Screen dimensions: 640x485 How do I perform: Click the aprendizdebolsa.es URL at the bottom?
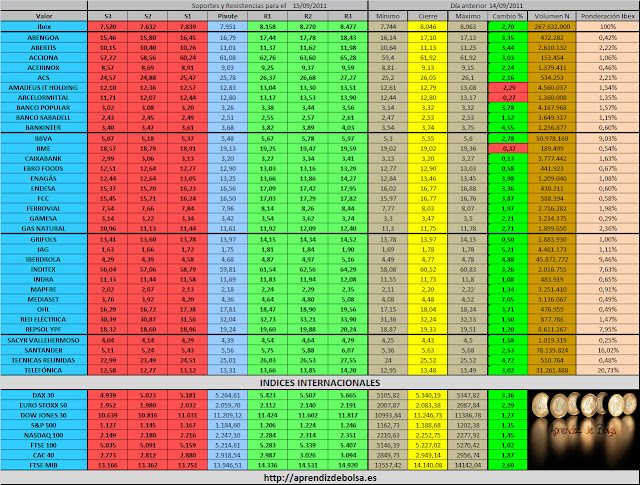[320, 478]
